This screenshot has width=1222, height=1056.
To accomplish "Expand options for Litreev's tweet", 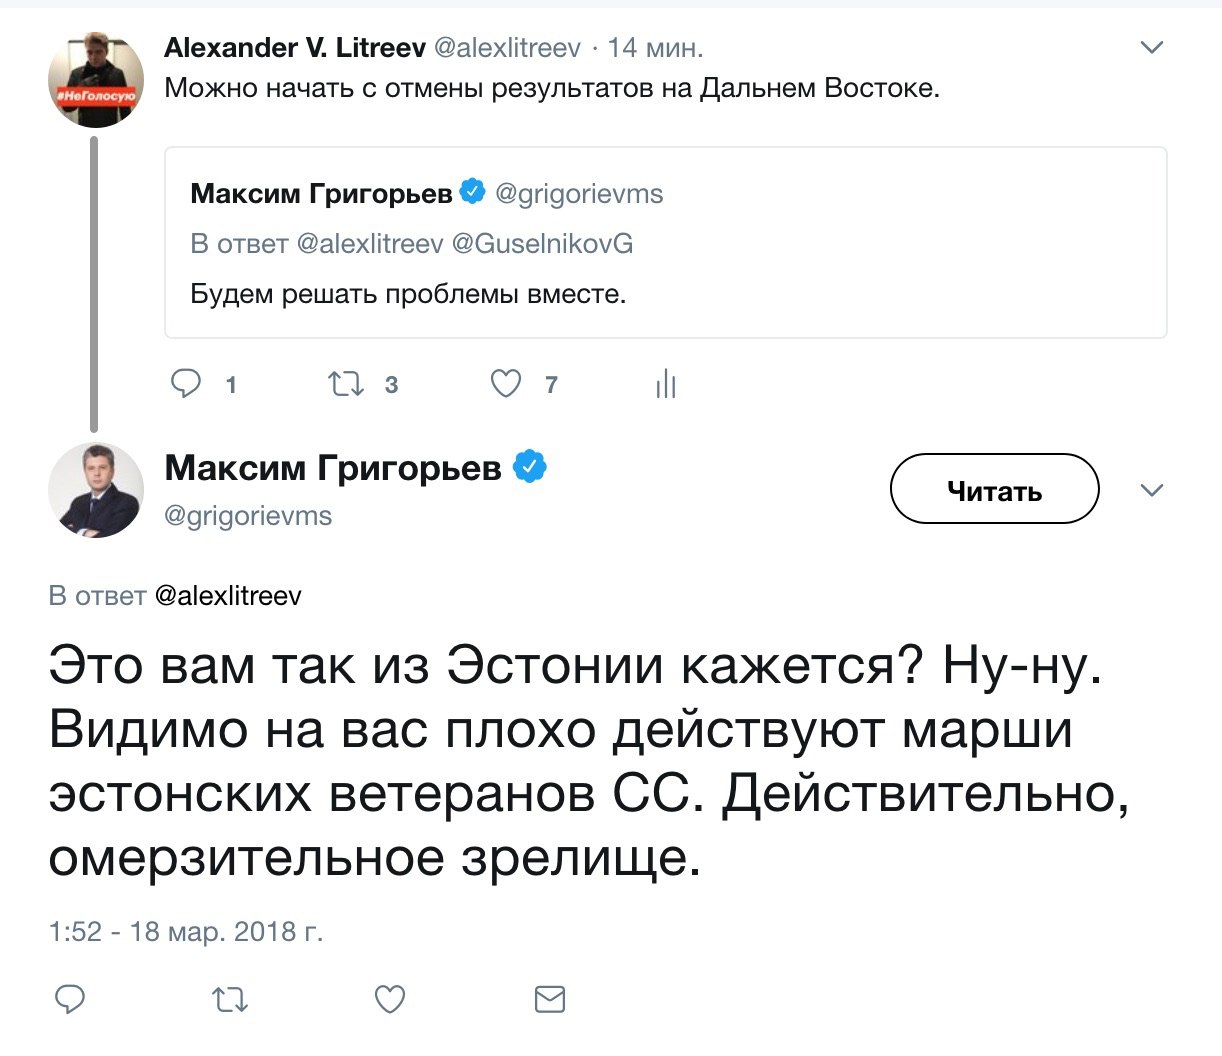I will point(1152,47).
